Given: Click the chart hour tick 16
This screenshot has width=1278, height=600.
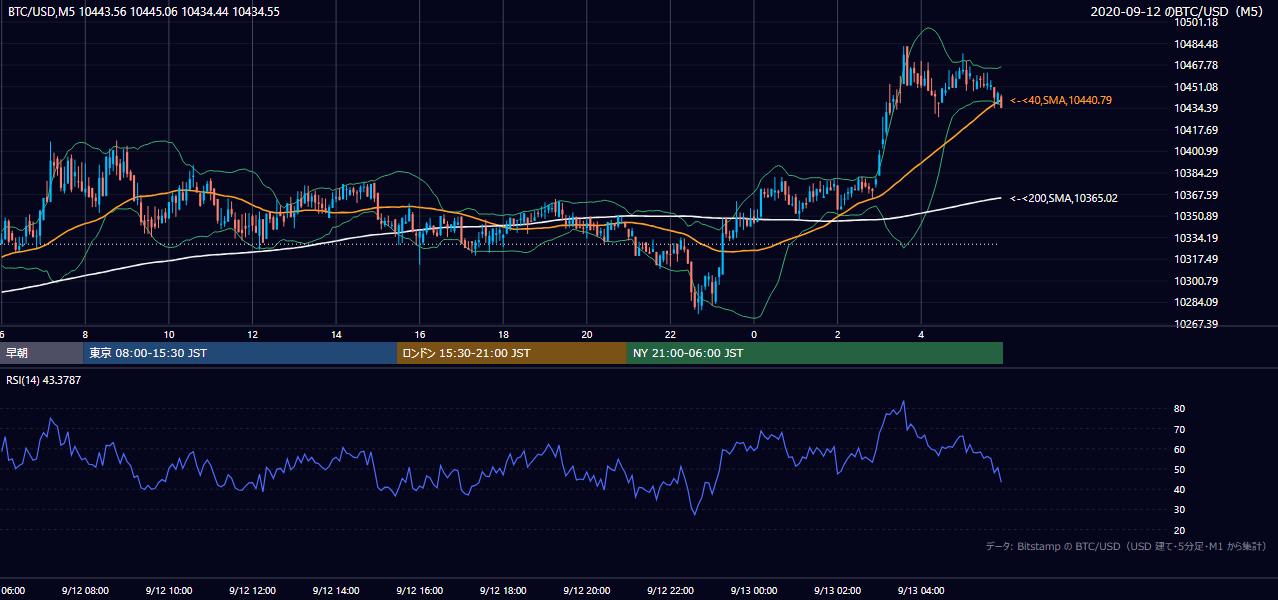Looking at the screenshot, I should [420, 335].
